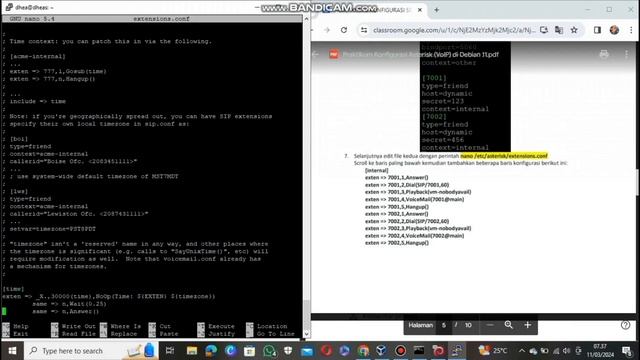Open the help question-mark icon in PDF viewer
The height and width of the screenshot is (360, 640).
point(625,325)
